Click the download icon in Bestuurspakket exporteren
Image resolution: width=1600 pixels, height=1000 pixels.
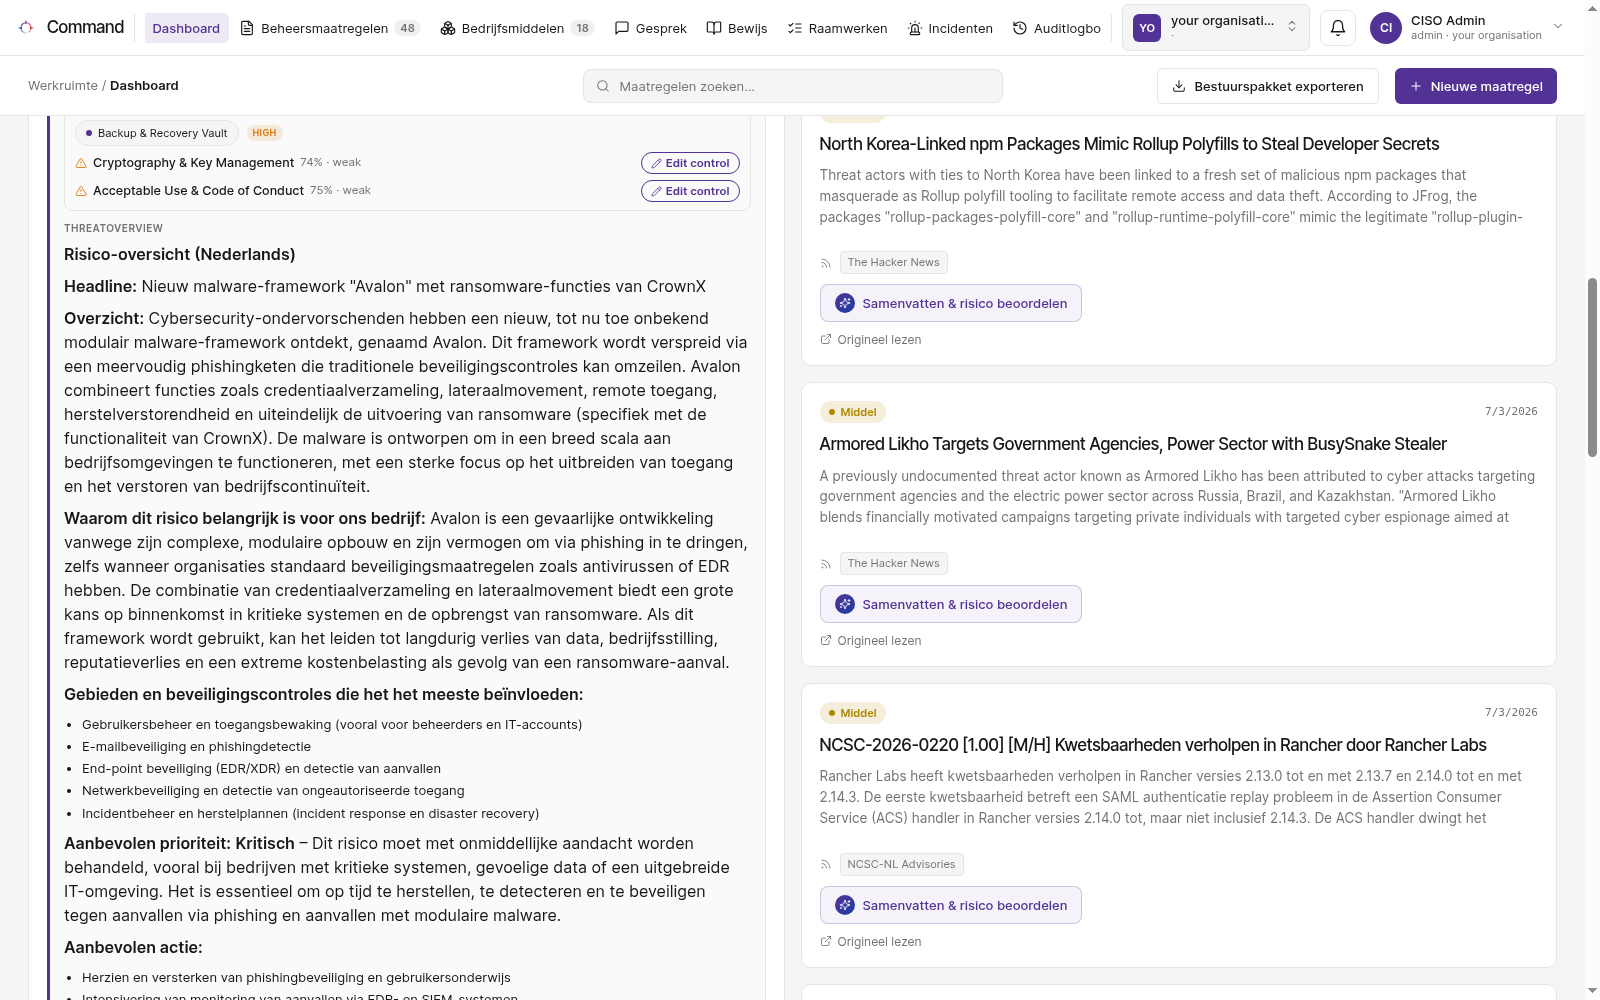pos(1179,86)
